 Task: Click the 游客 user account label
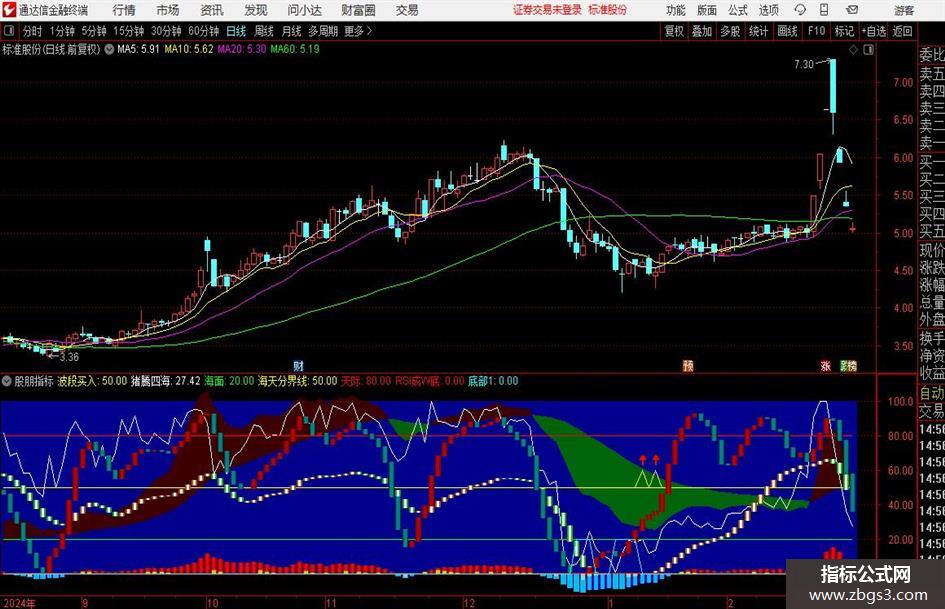pos(903,10)
